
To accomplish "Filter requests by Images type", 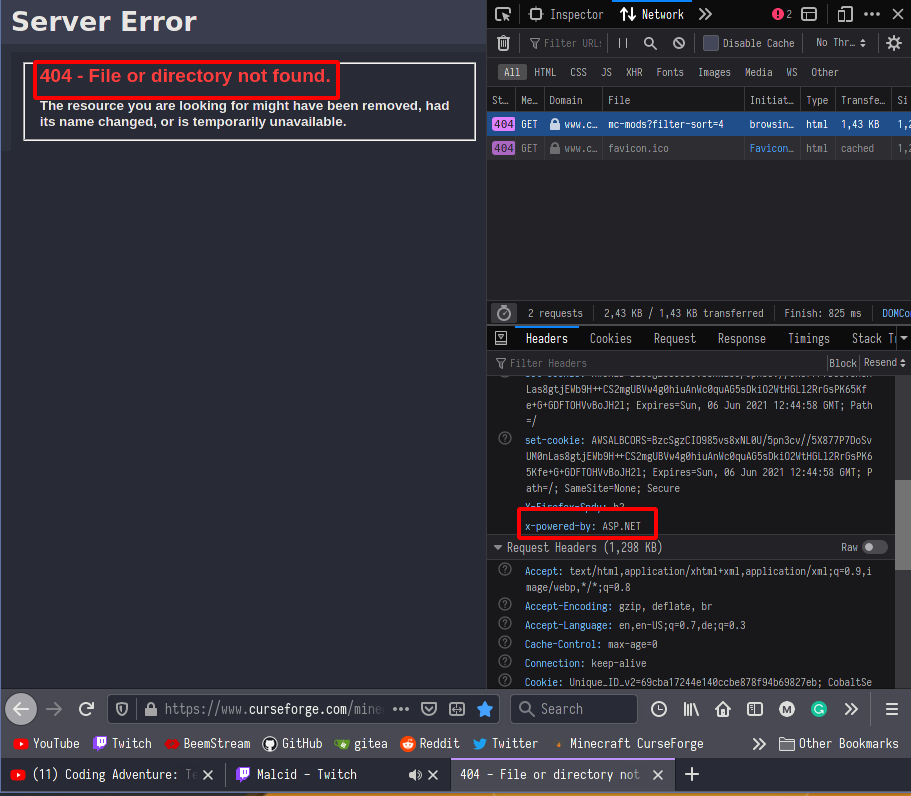I will tap(714, 72).
